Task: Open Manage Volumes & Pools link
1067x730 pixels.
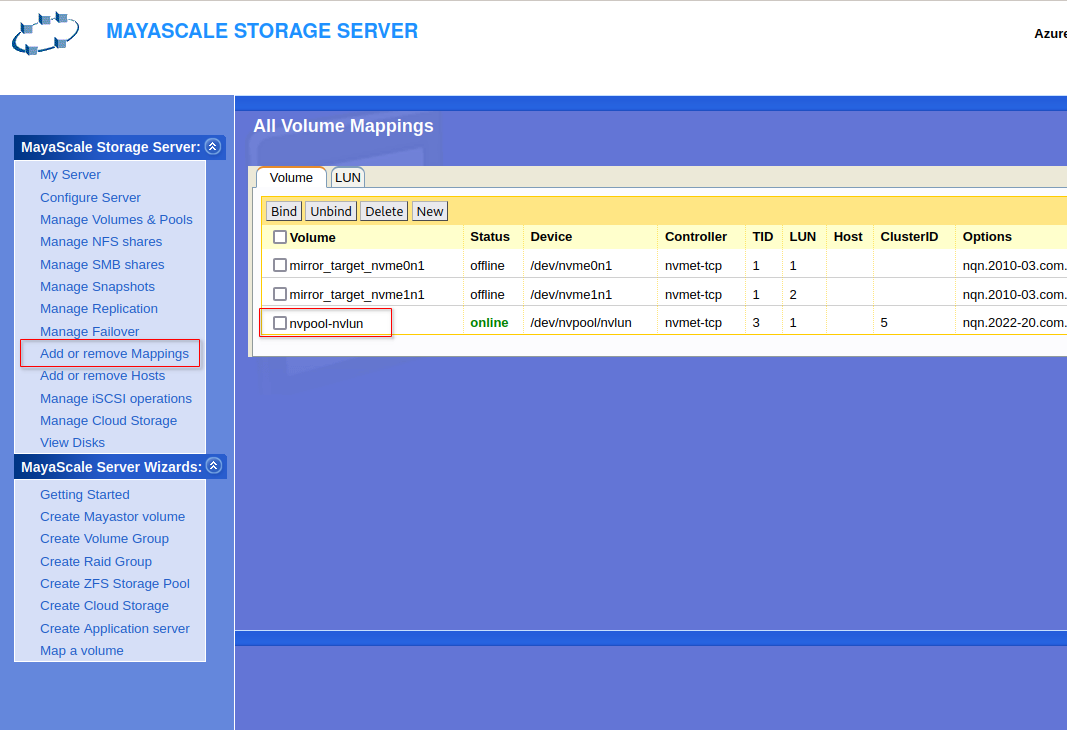Action: click(x=116, y=219)
